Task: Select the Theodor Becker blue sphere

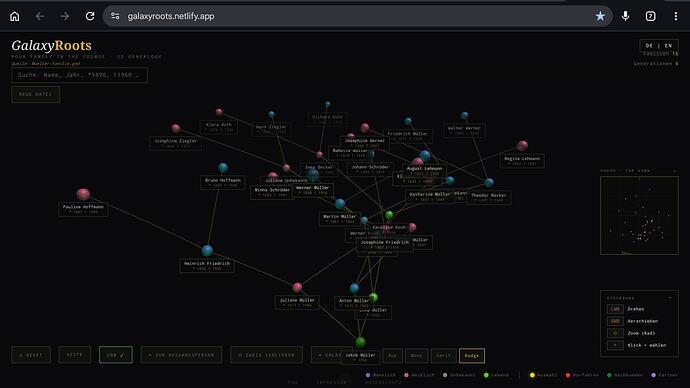Action: pyautogui.click(x=489, y=182)
